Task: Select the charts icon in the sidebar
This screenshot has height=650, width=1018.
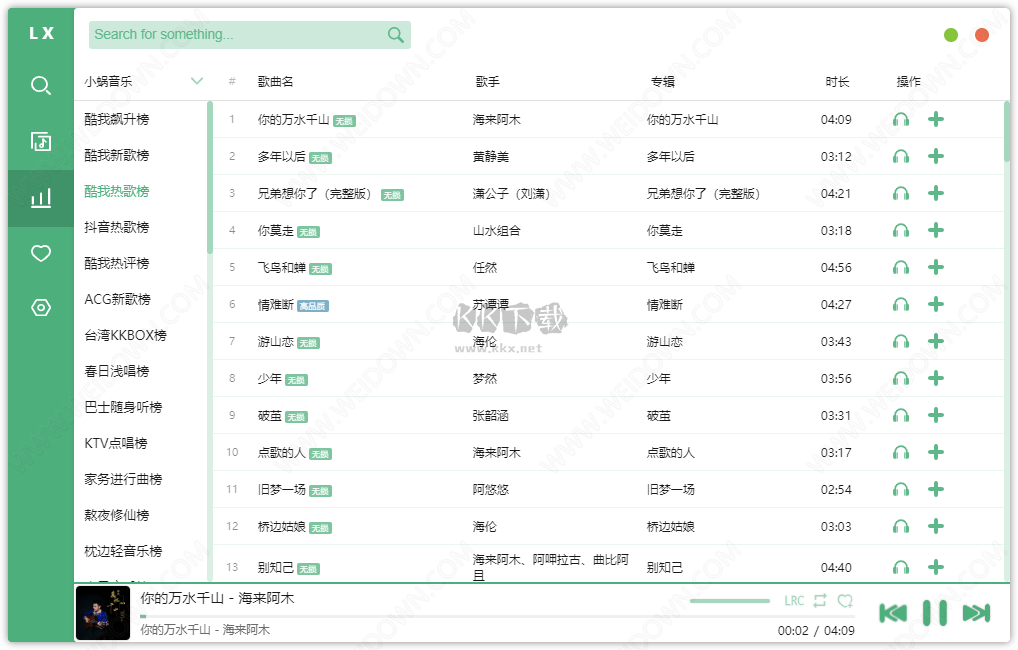Action: pyautogui.click(x=40, y=197)
